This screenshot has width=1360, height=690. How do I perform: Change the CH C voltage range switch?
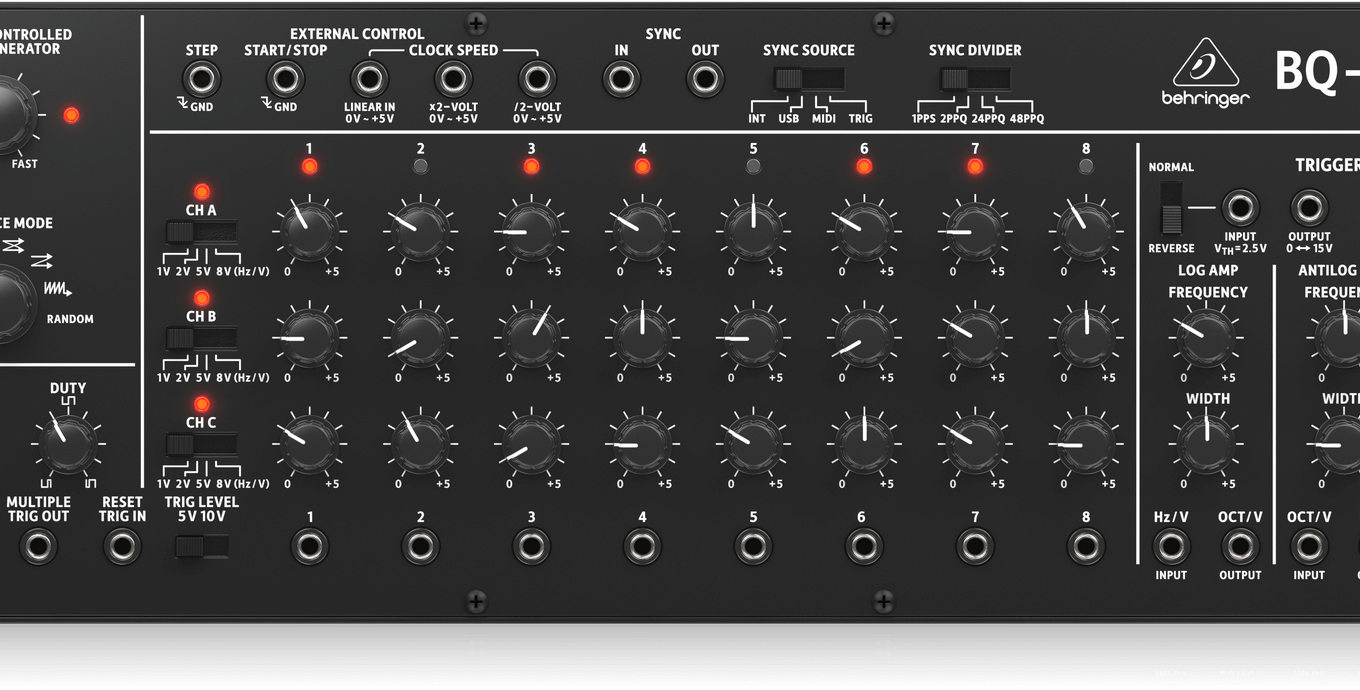pos(201,444)
